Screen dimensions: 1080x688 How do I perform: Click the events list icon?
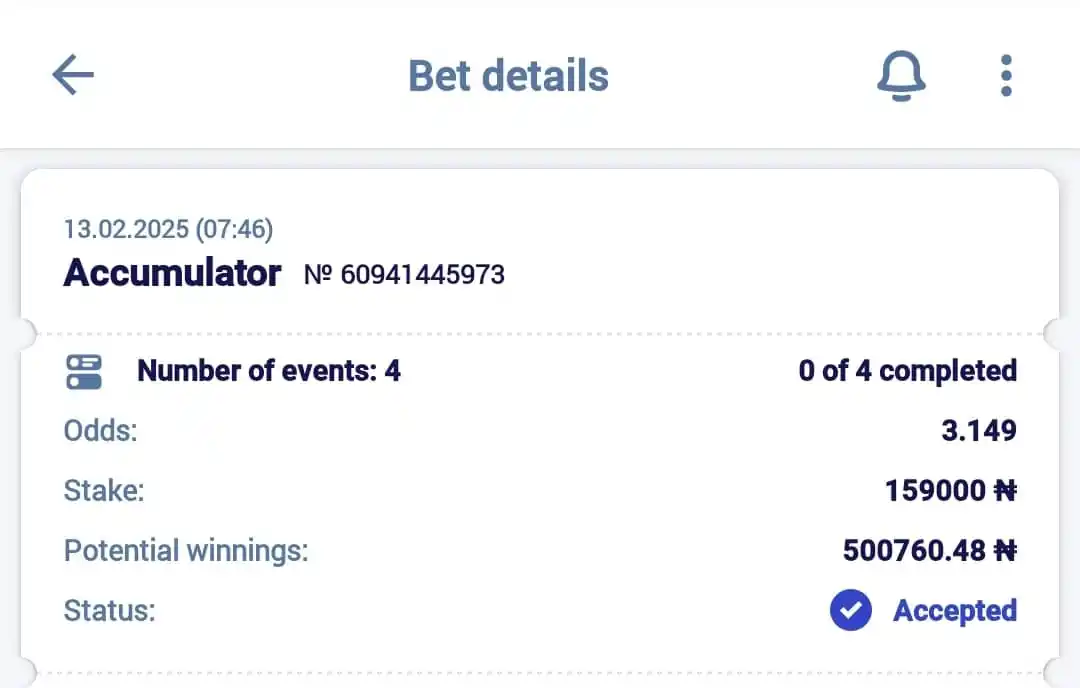coord(84,372)
